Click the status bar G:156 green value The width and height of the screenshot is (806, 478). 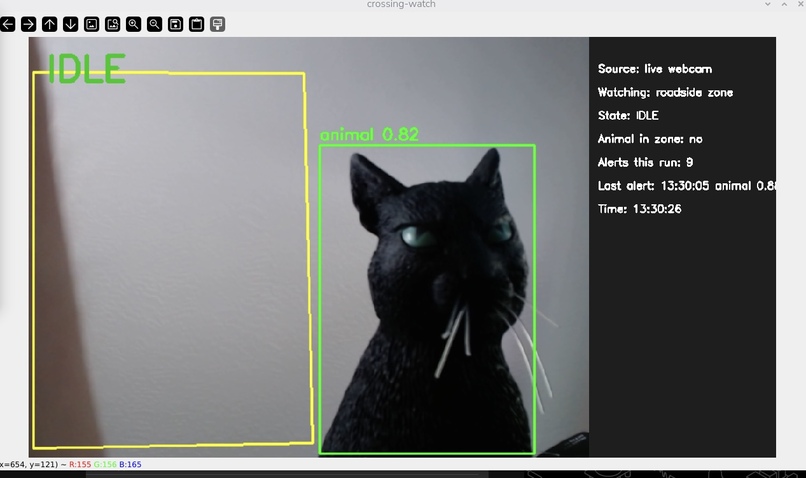pos(105,464)
